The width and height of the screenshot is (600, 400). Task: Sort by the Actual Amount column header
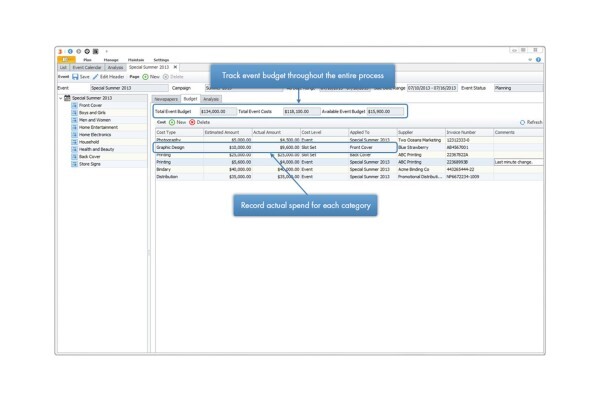point(276,132)
